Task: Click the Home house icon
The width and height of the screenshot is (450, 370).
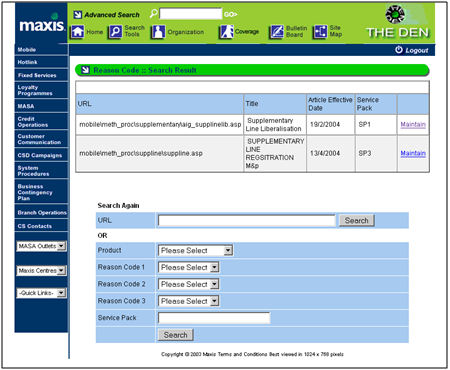Action: click(x=77, y=32)
